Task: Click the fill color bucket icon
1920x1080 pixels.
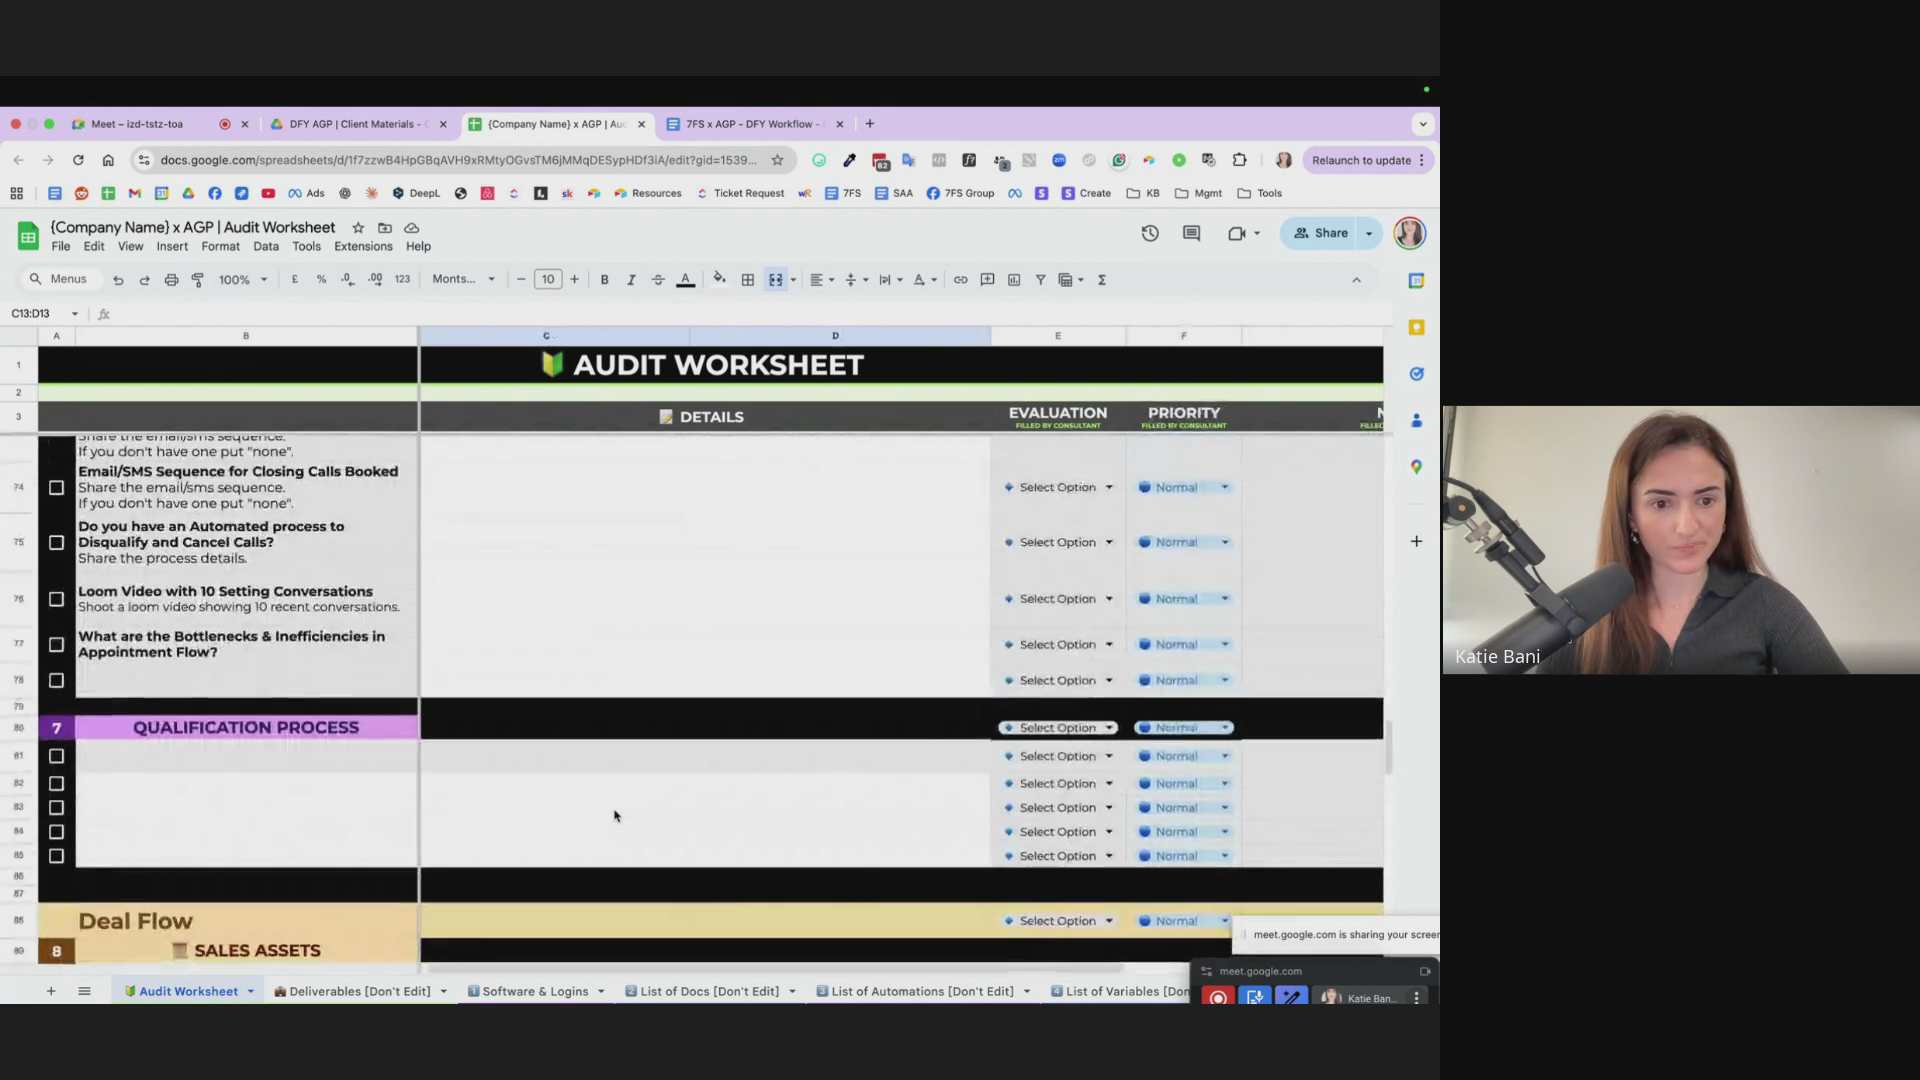Action: coord(719,279)
